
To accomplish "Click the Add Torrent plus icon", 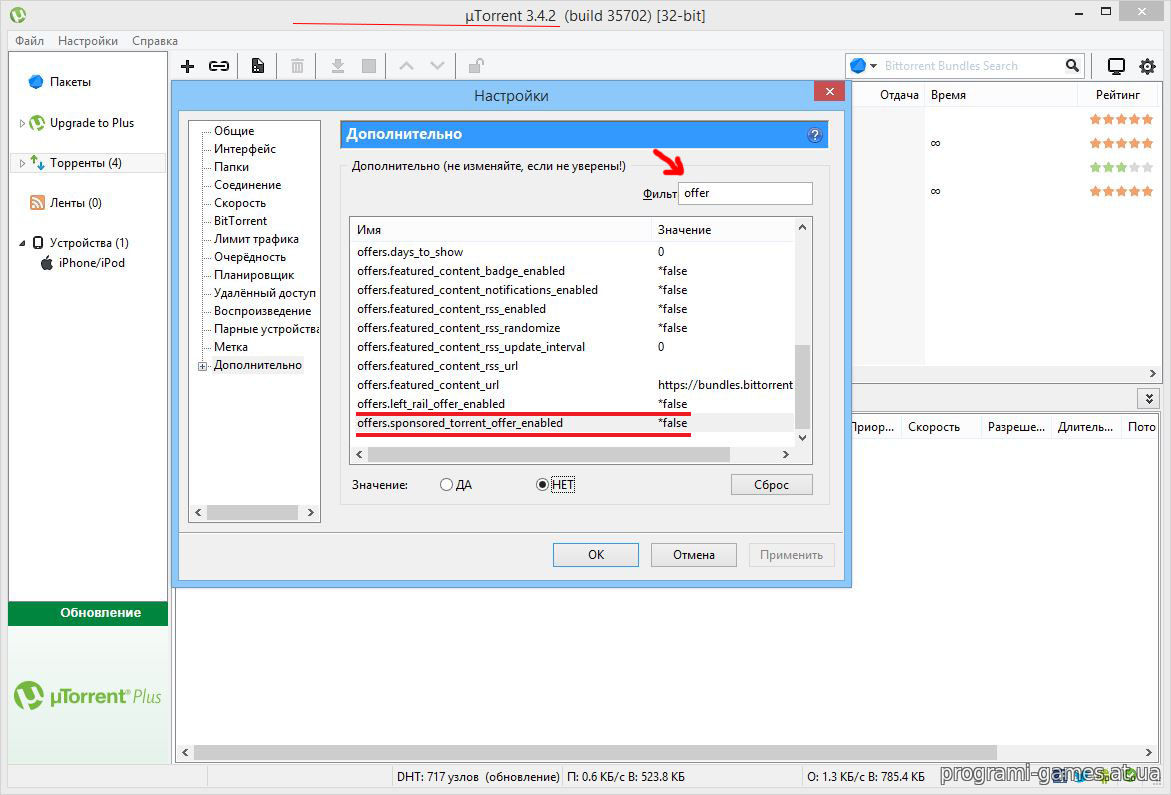I will pyautogui.click(x=187, y=66).
